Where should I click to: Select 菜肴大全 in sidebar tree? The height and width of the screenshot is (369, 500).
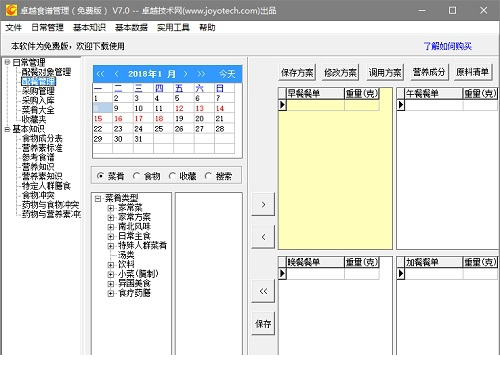tap(38, 110)
